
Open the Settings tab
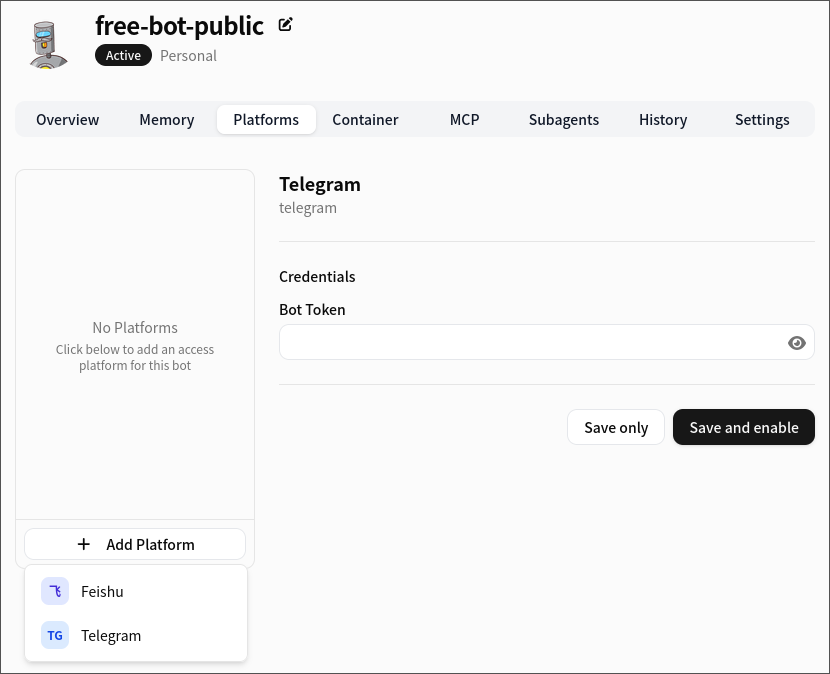[x=762, y=120]
